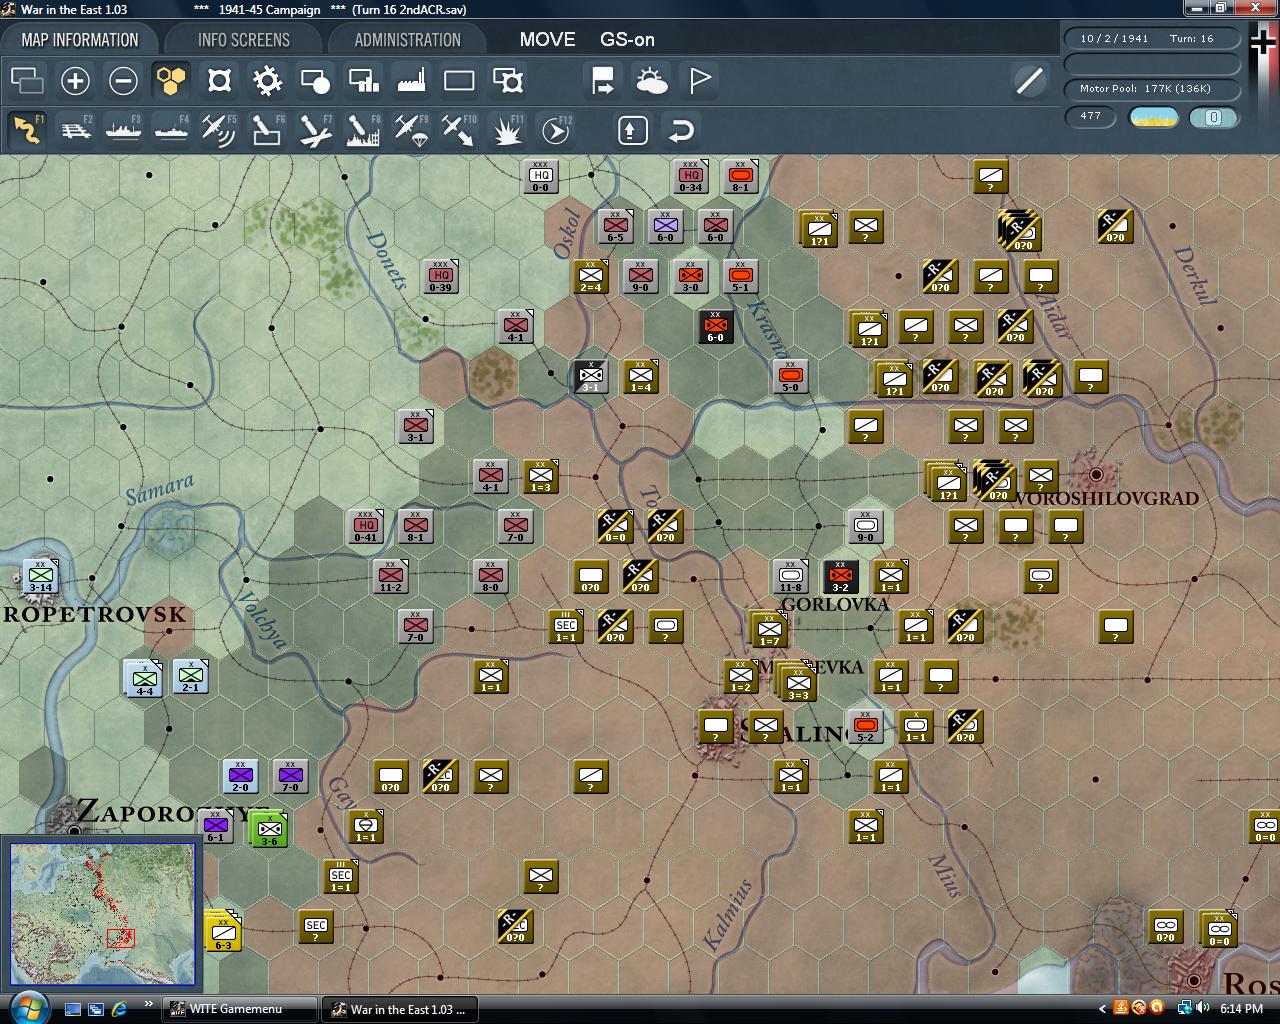Launch Internet Explorer from quick launch
Screen dimensions: 1280x1024
pos(119,1009)
